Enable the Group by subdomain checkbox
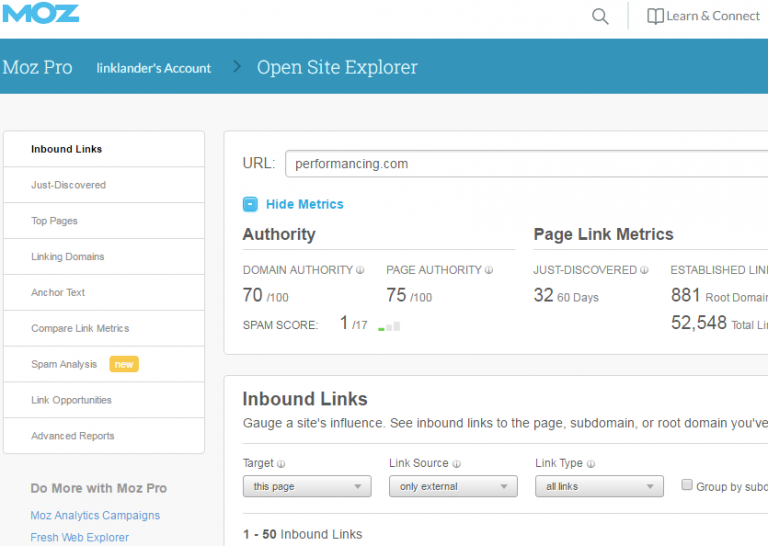Viewport: 768px width, 546px height. tap(687, 485)
